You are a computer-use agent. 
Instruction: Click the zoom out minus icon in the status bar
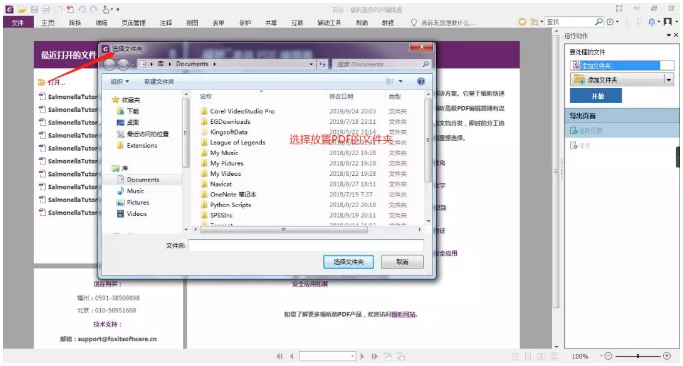[609, 356]
